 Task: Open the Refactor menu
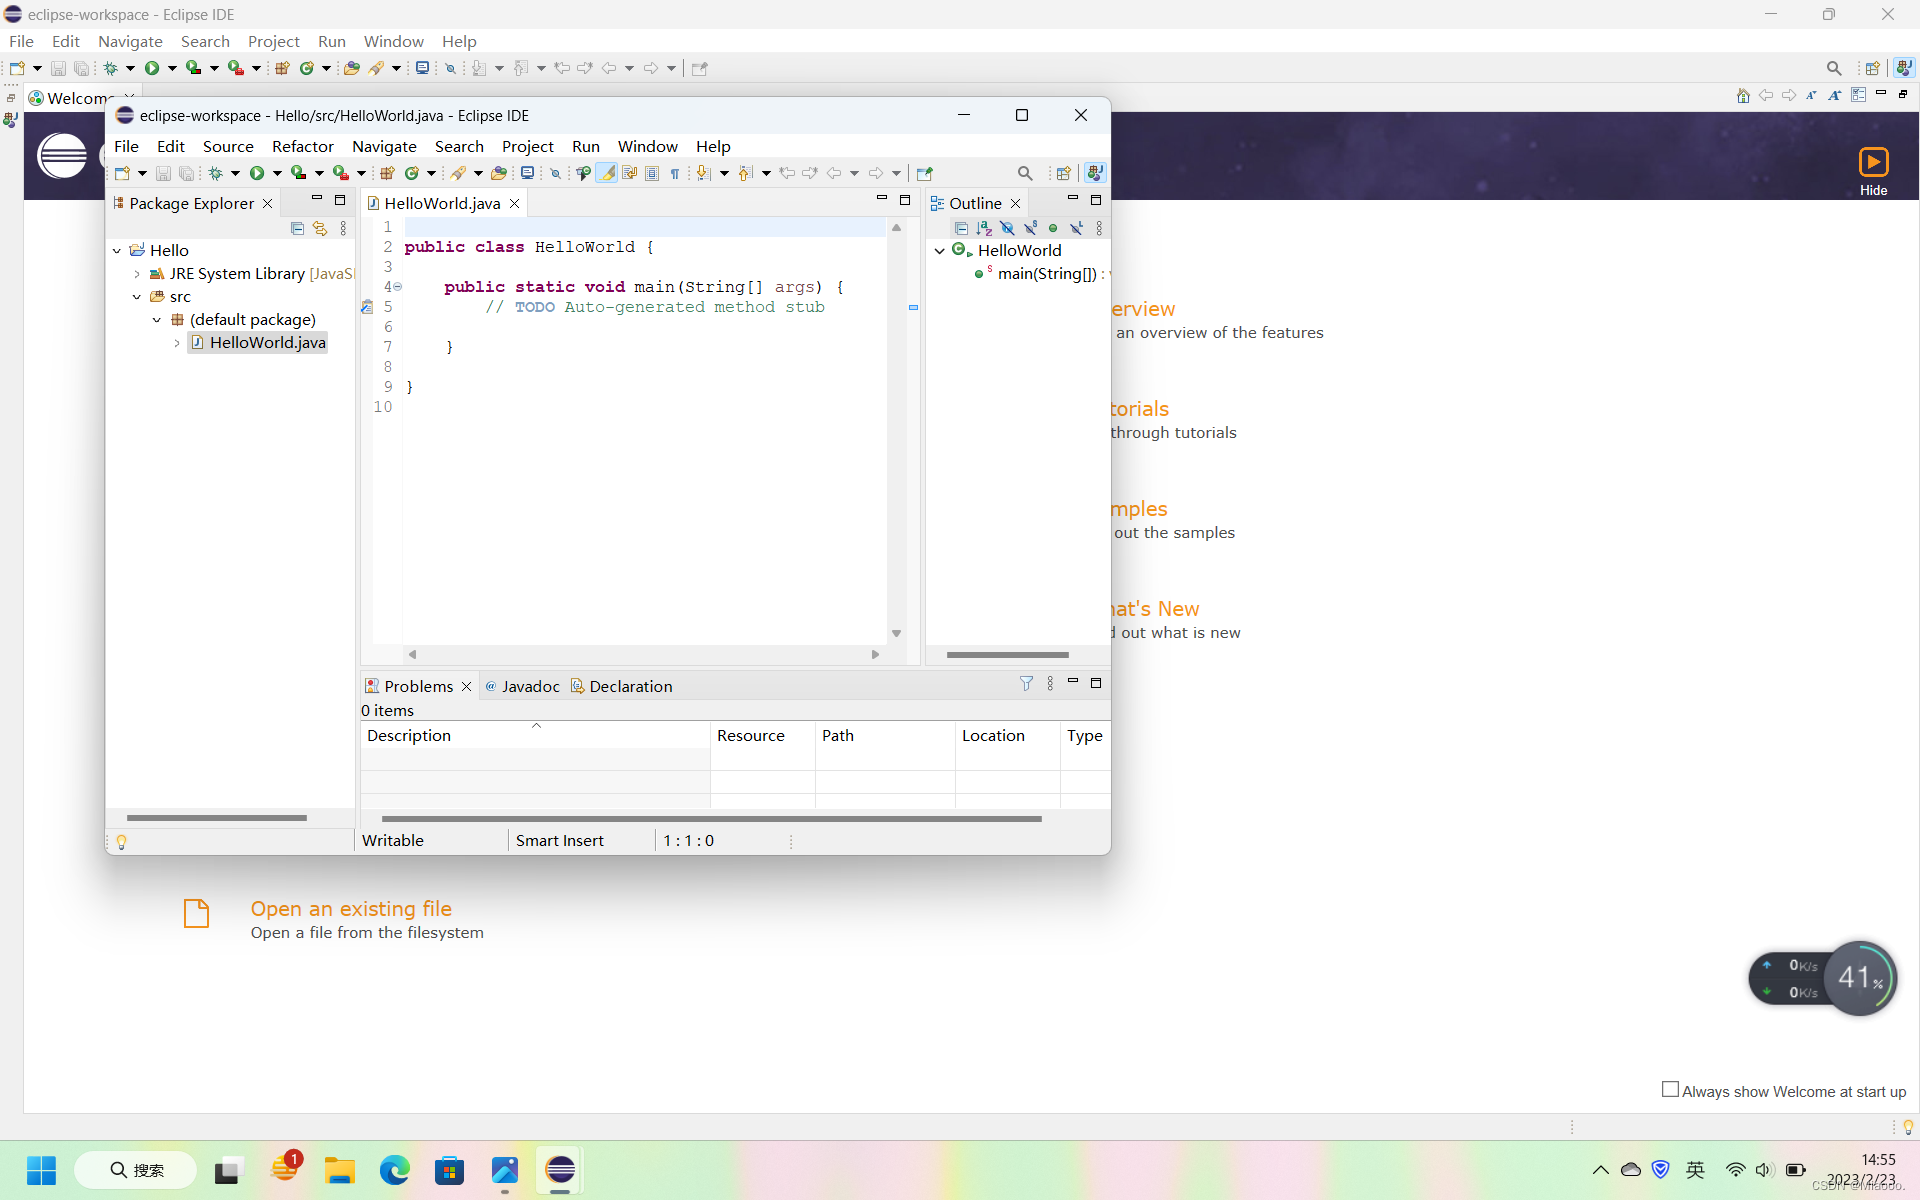click(x=302, y=146)
